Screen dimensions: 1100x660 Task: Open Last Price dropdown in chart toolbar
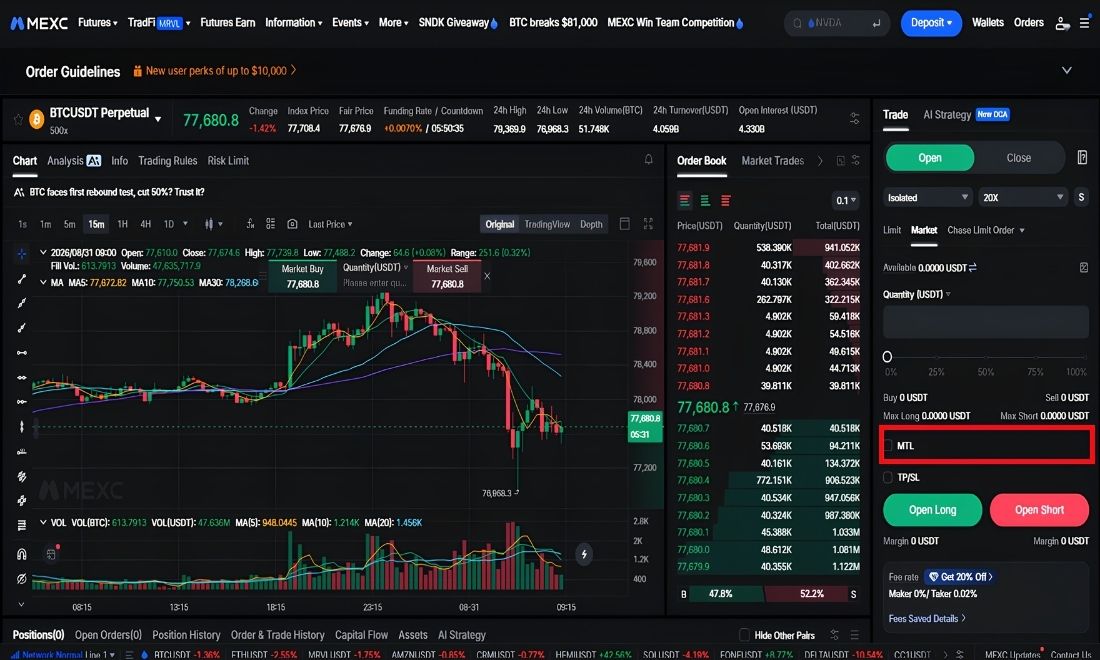coord(330,224)
